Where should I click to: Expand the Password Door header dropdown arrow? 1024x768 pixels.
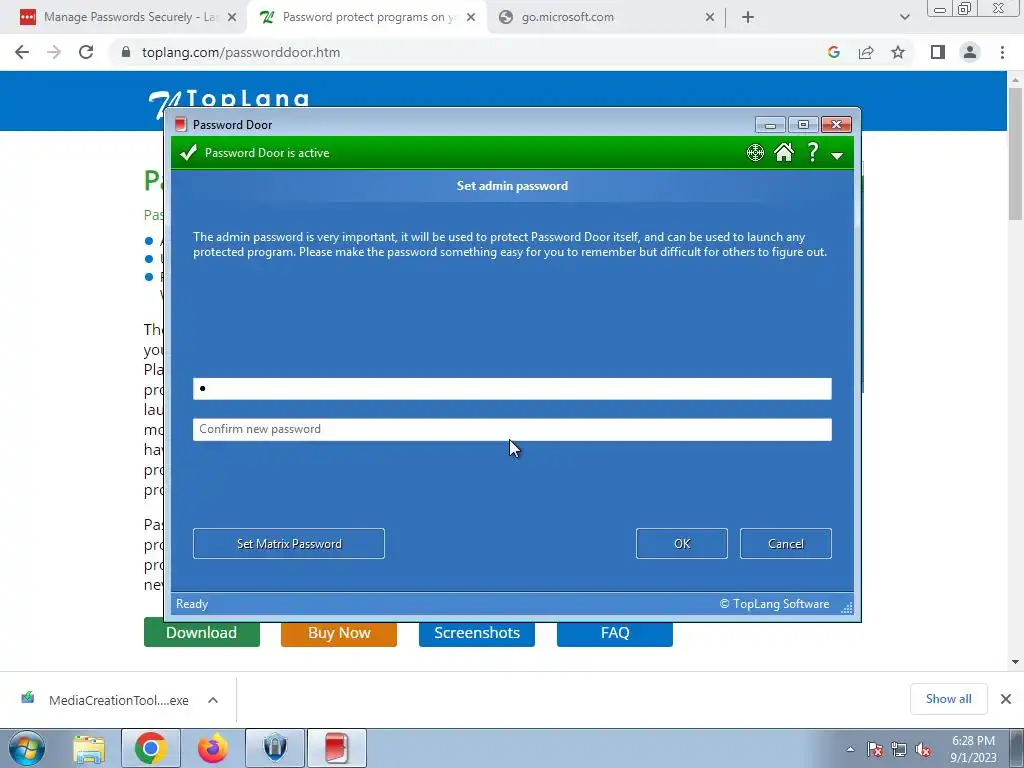837,155
